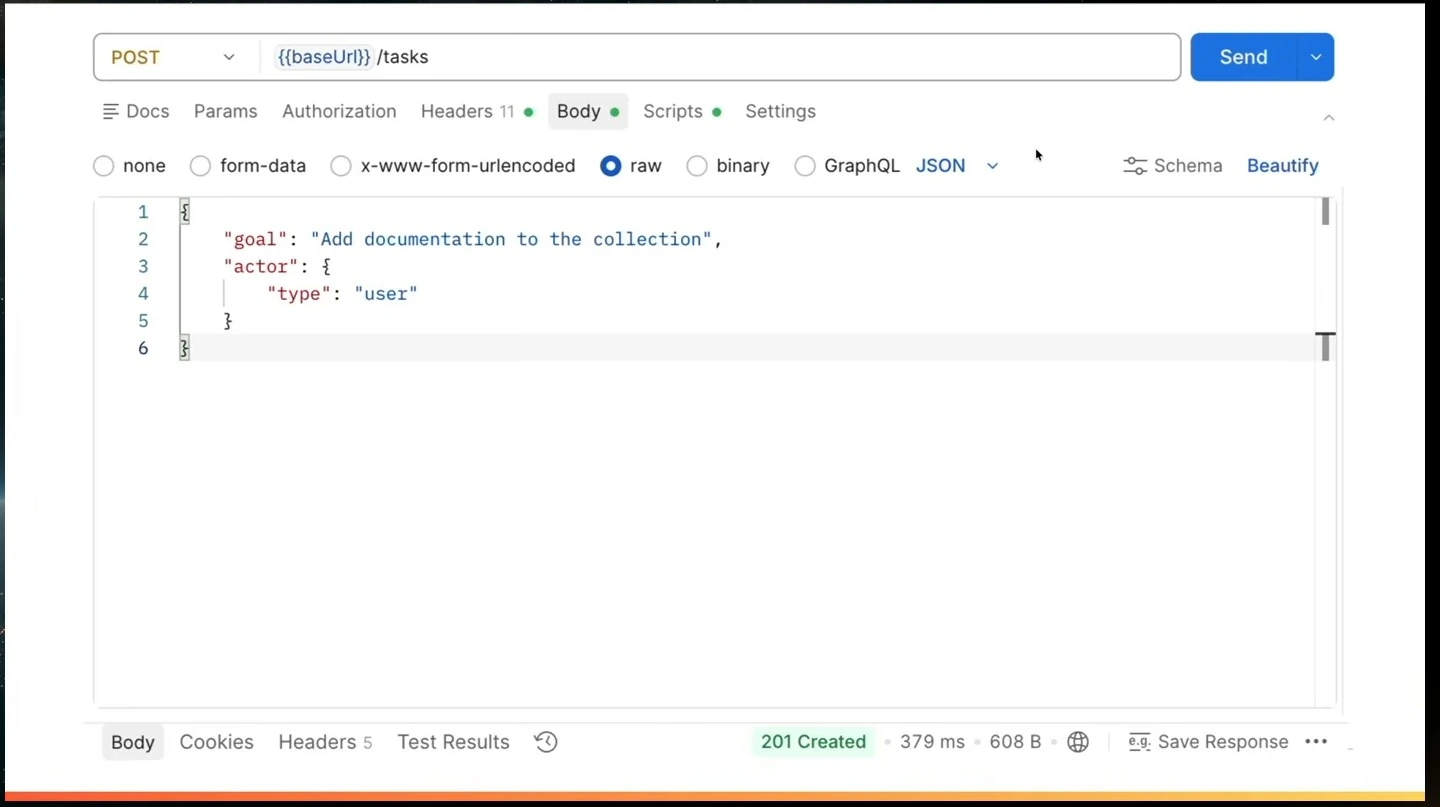This screenshot has height=807, width=1440.
Task: Open the Scripts tab
Action: point(682,111)
